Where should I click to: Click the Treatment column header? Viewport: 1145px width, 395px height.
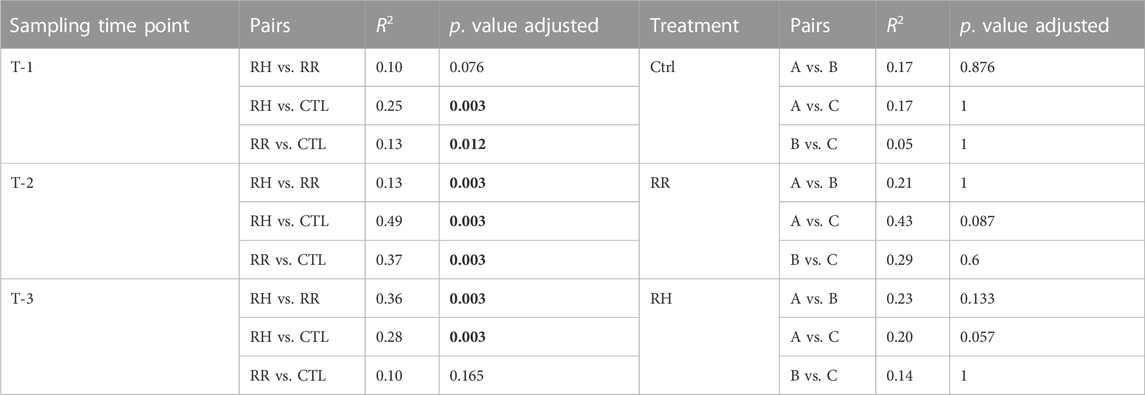click(694, 26)
